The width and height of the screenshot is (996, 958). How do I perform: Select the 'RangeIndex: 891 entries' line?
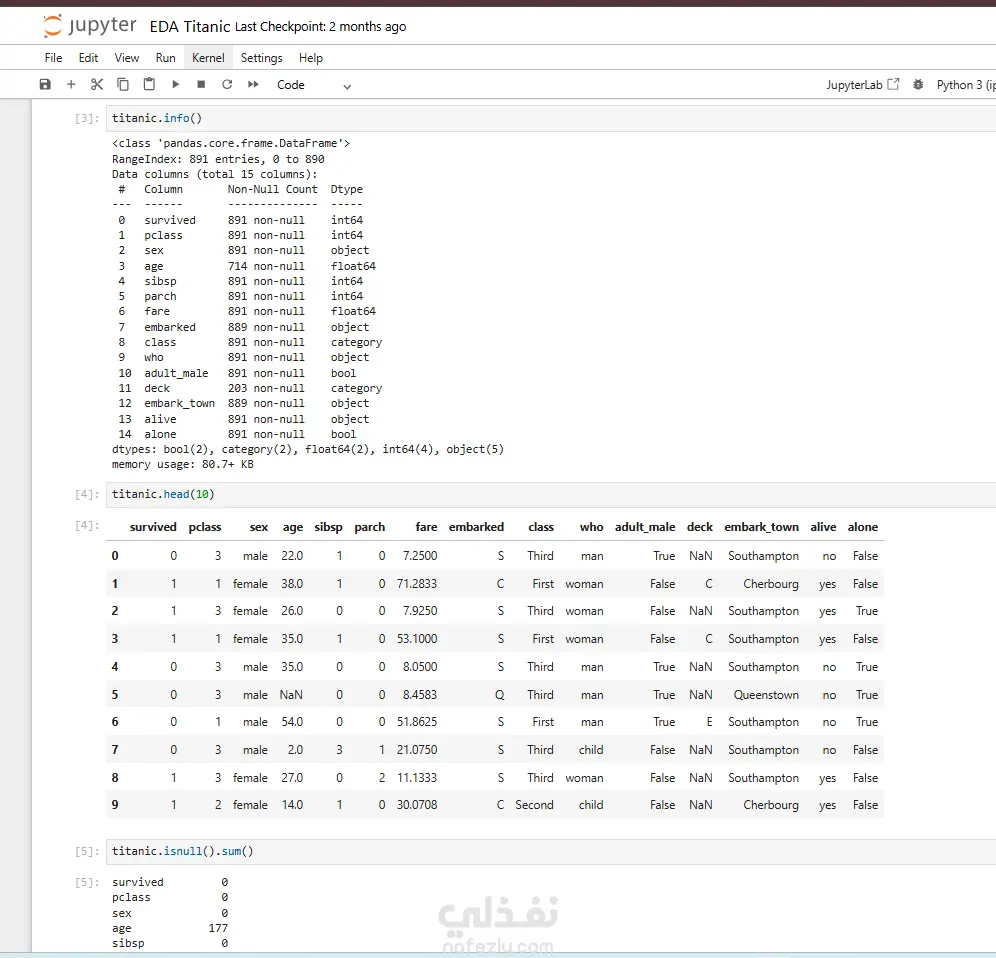click(218, 159)
